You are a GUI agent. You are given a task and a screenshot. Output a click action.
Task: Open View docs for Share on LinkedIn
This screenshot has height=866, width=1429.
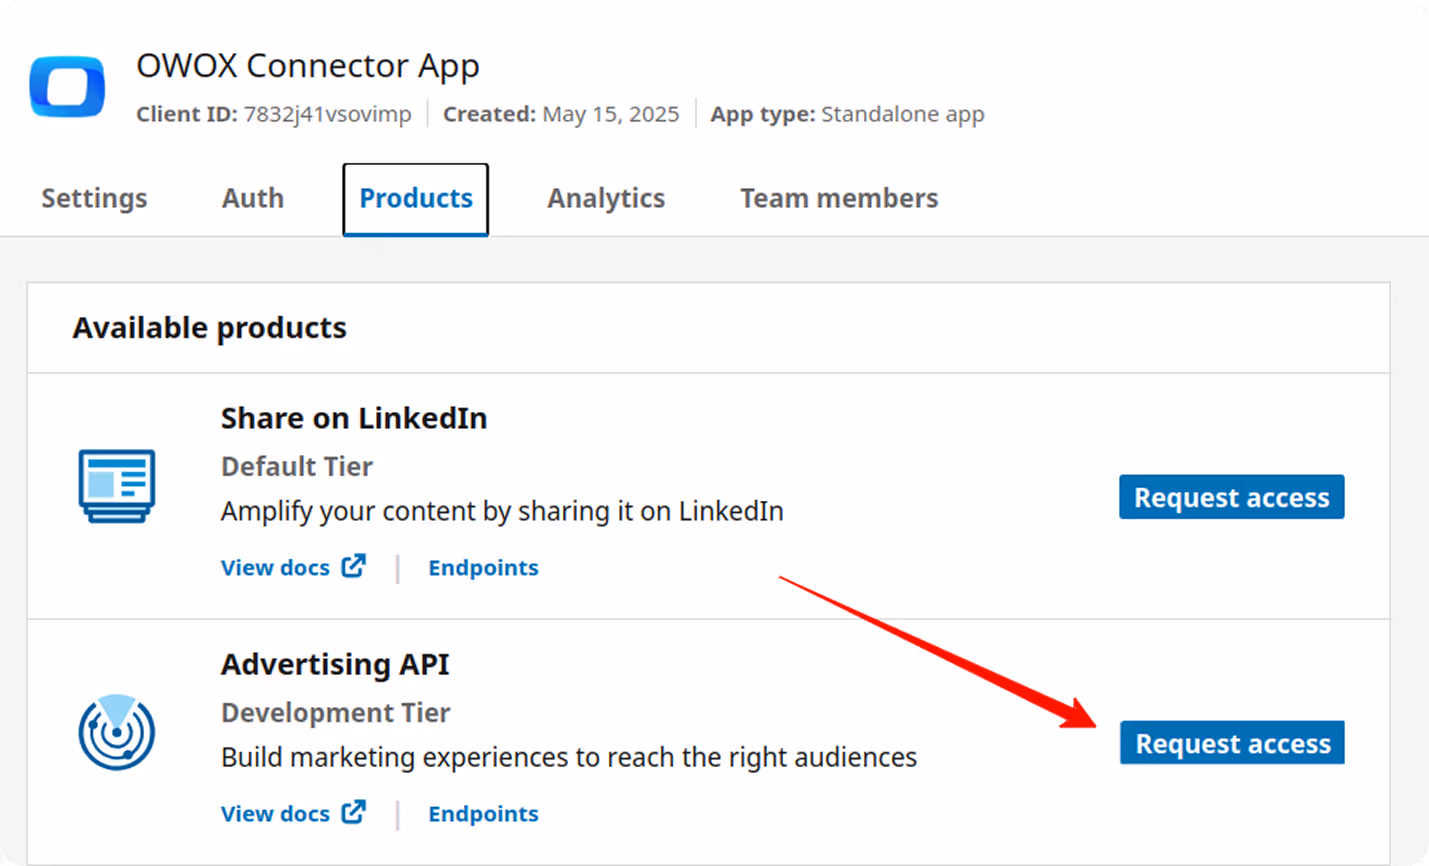click(x=275, y=567)
